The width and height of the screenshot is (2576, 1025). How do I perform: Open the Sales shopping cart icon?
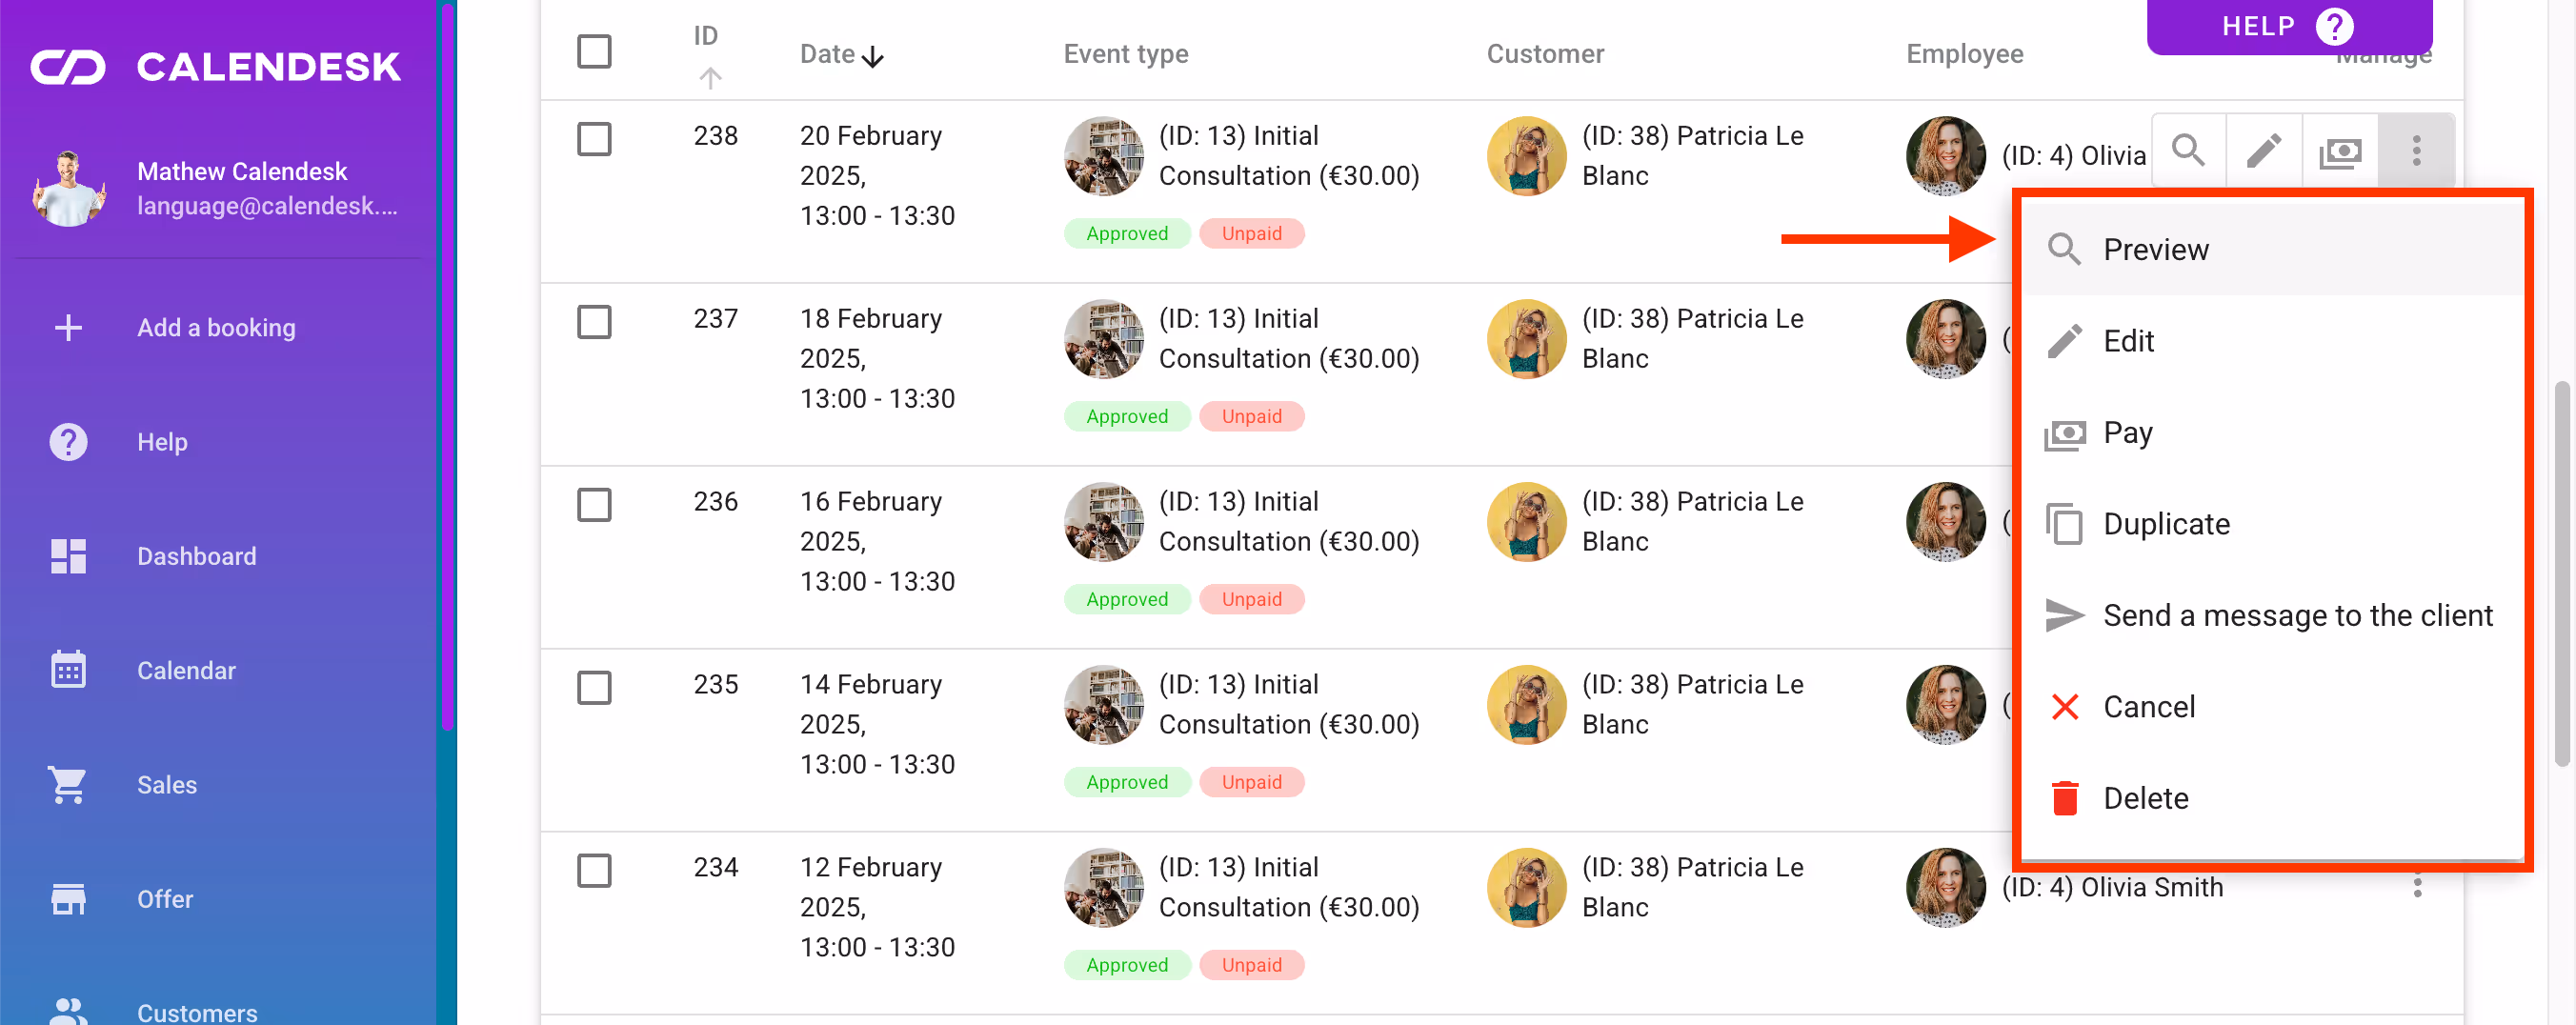67,785
